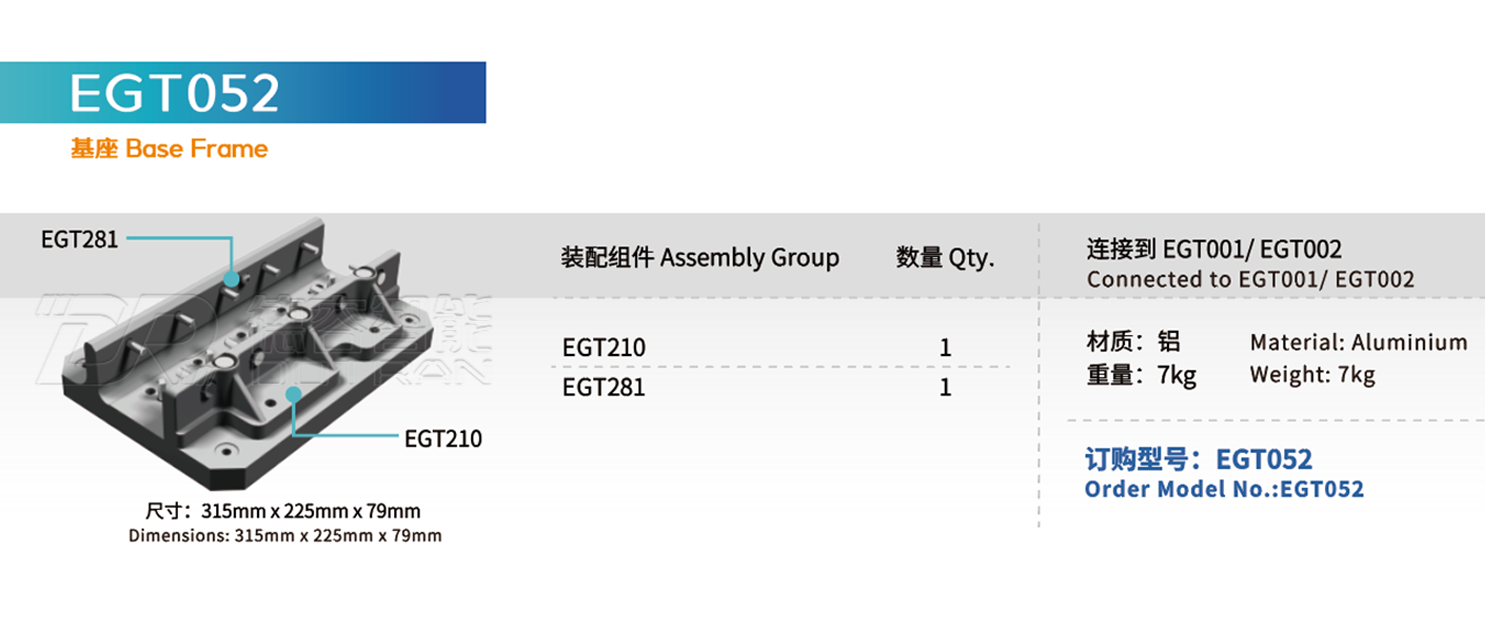The height and width of the screenshot is (629, 1485).
Task: Click the EGT052 blue header banner
Action: (243, 93)
